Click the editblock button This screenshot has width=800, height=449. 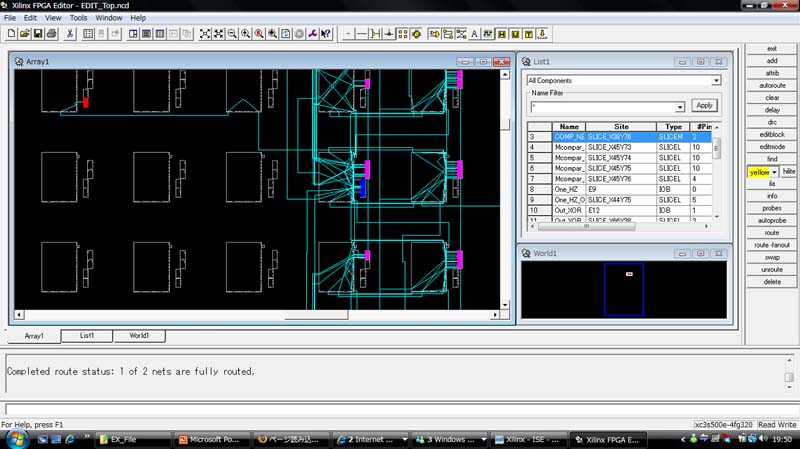coord(772,134)
